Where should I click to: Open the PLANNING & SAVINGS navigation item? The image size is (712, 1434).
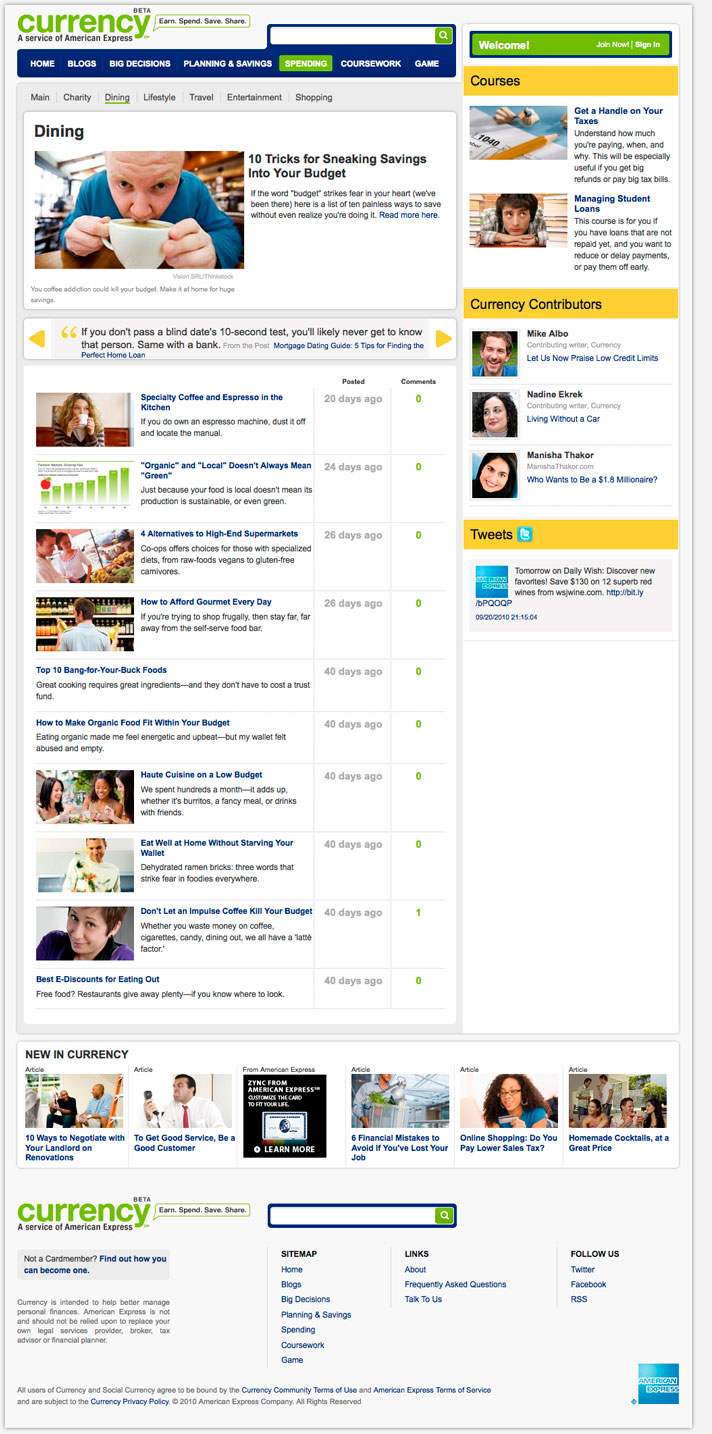pos(227,63)
